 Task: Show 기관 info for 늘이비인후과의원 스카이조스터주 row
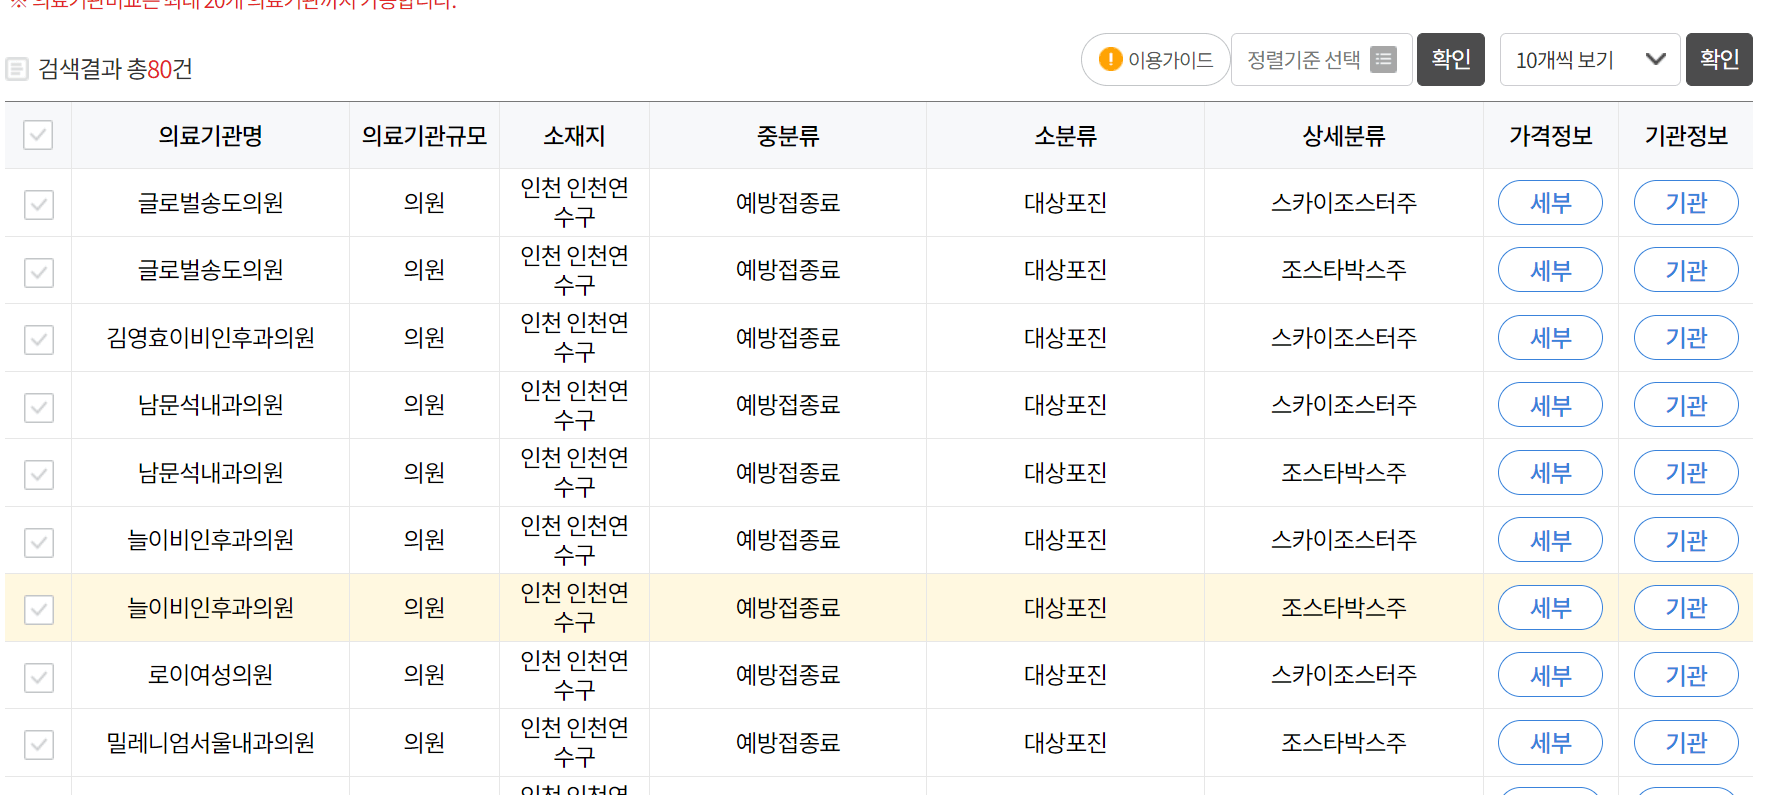(1686, 540)
